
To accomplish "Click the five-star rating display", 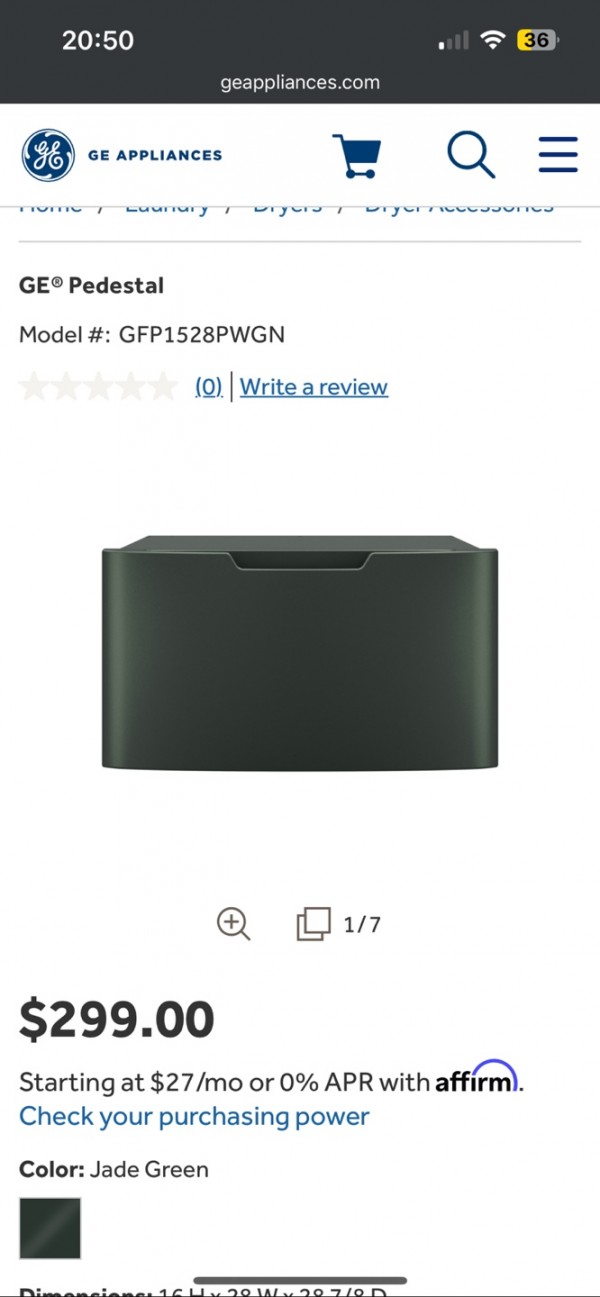I will click(98, 386).
